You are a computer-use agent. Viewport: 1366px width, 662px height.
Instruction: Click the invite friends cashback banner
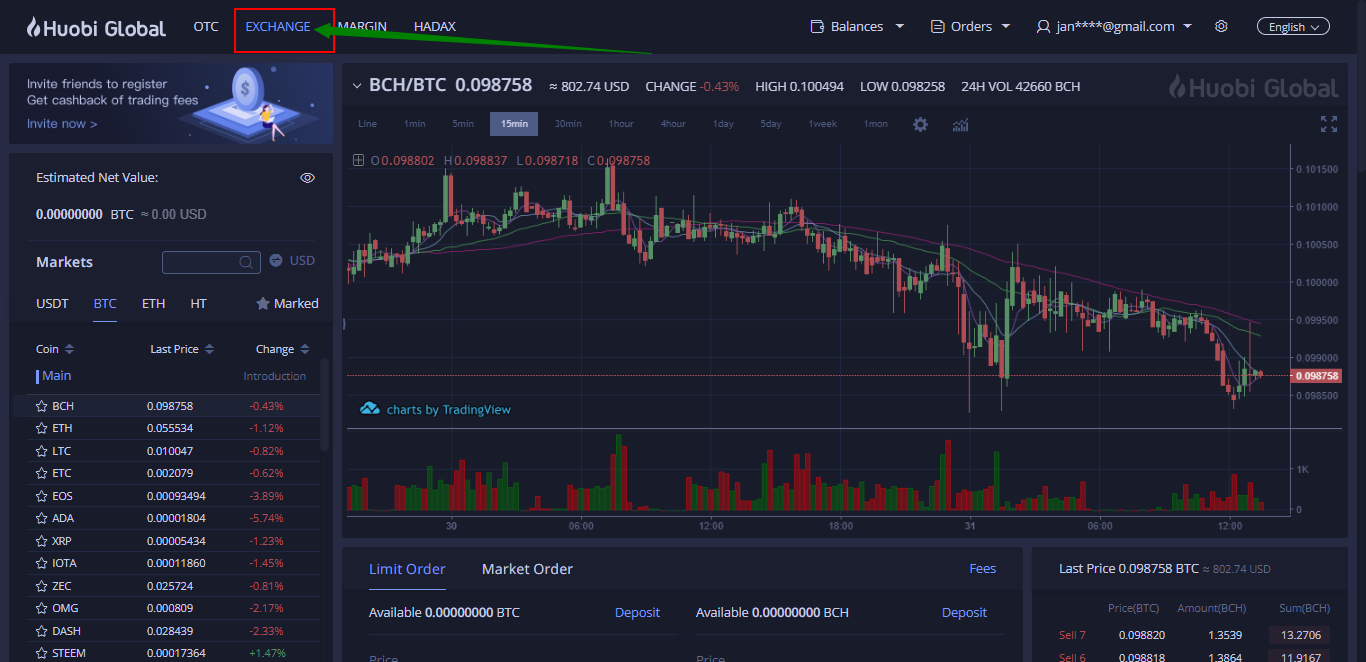coord(171,104)
